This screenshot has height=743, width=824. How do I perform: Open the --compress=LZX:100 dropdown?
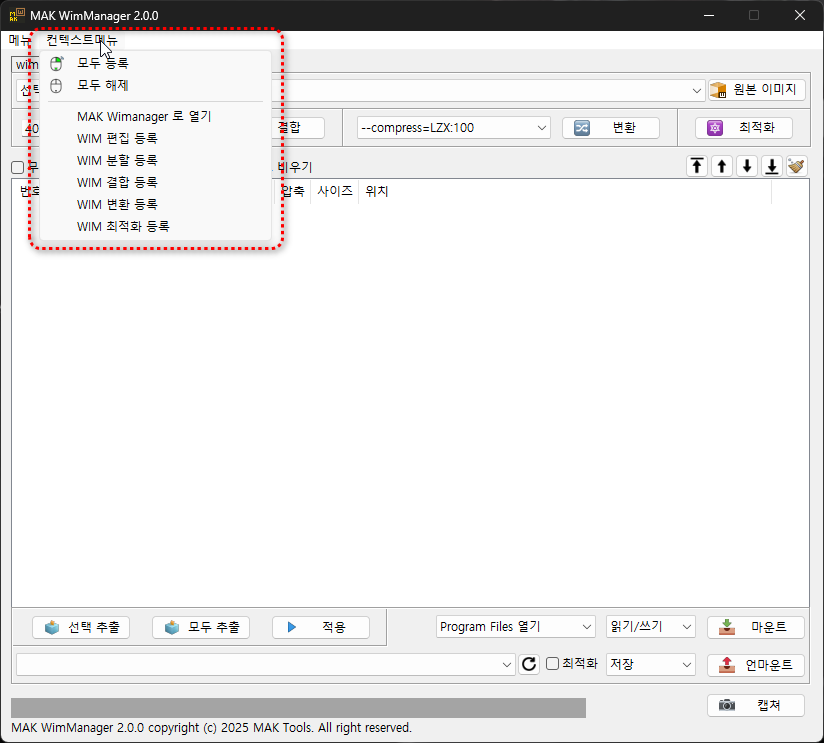pyautogui.click(x=454, y=128)
